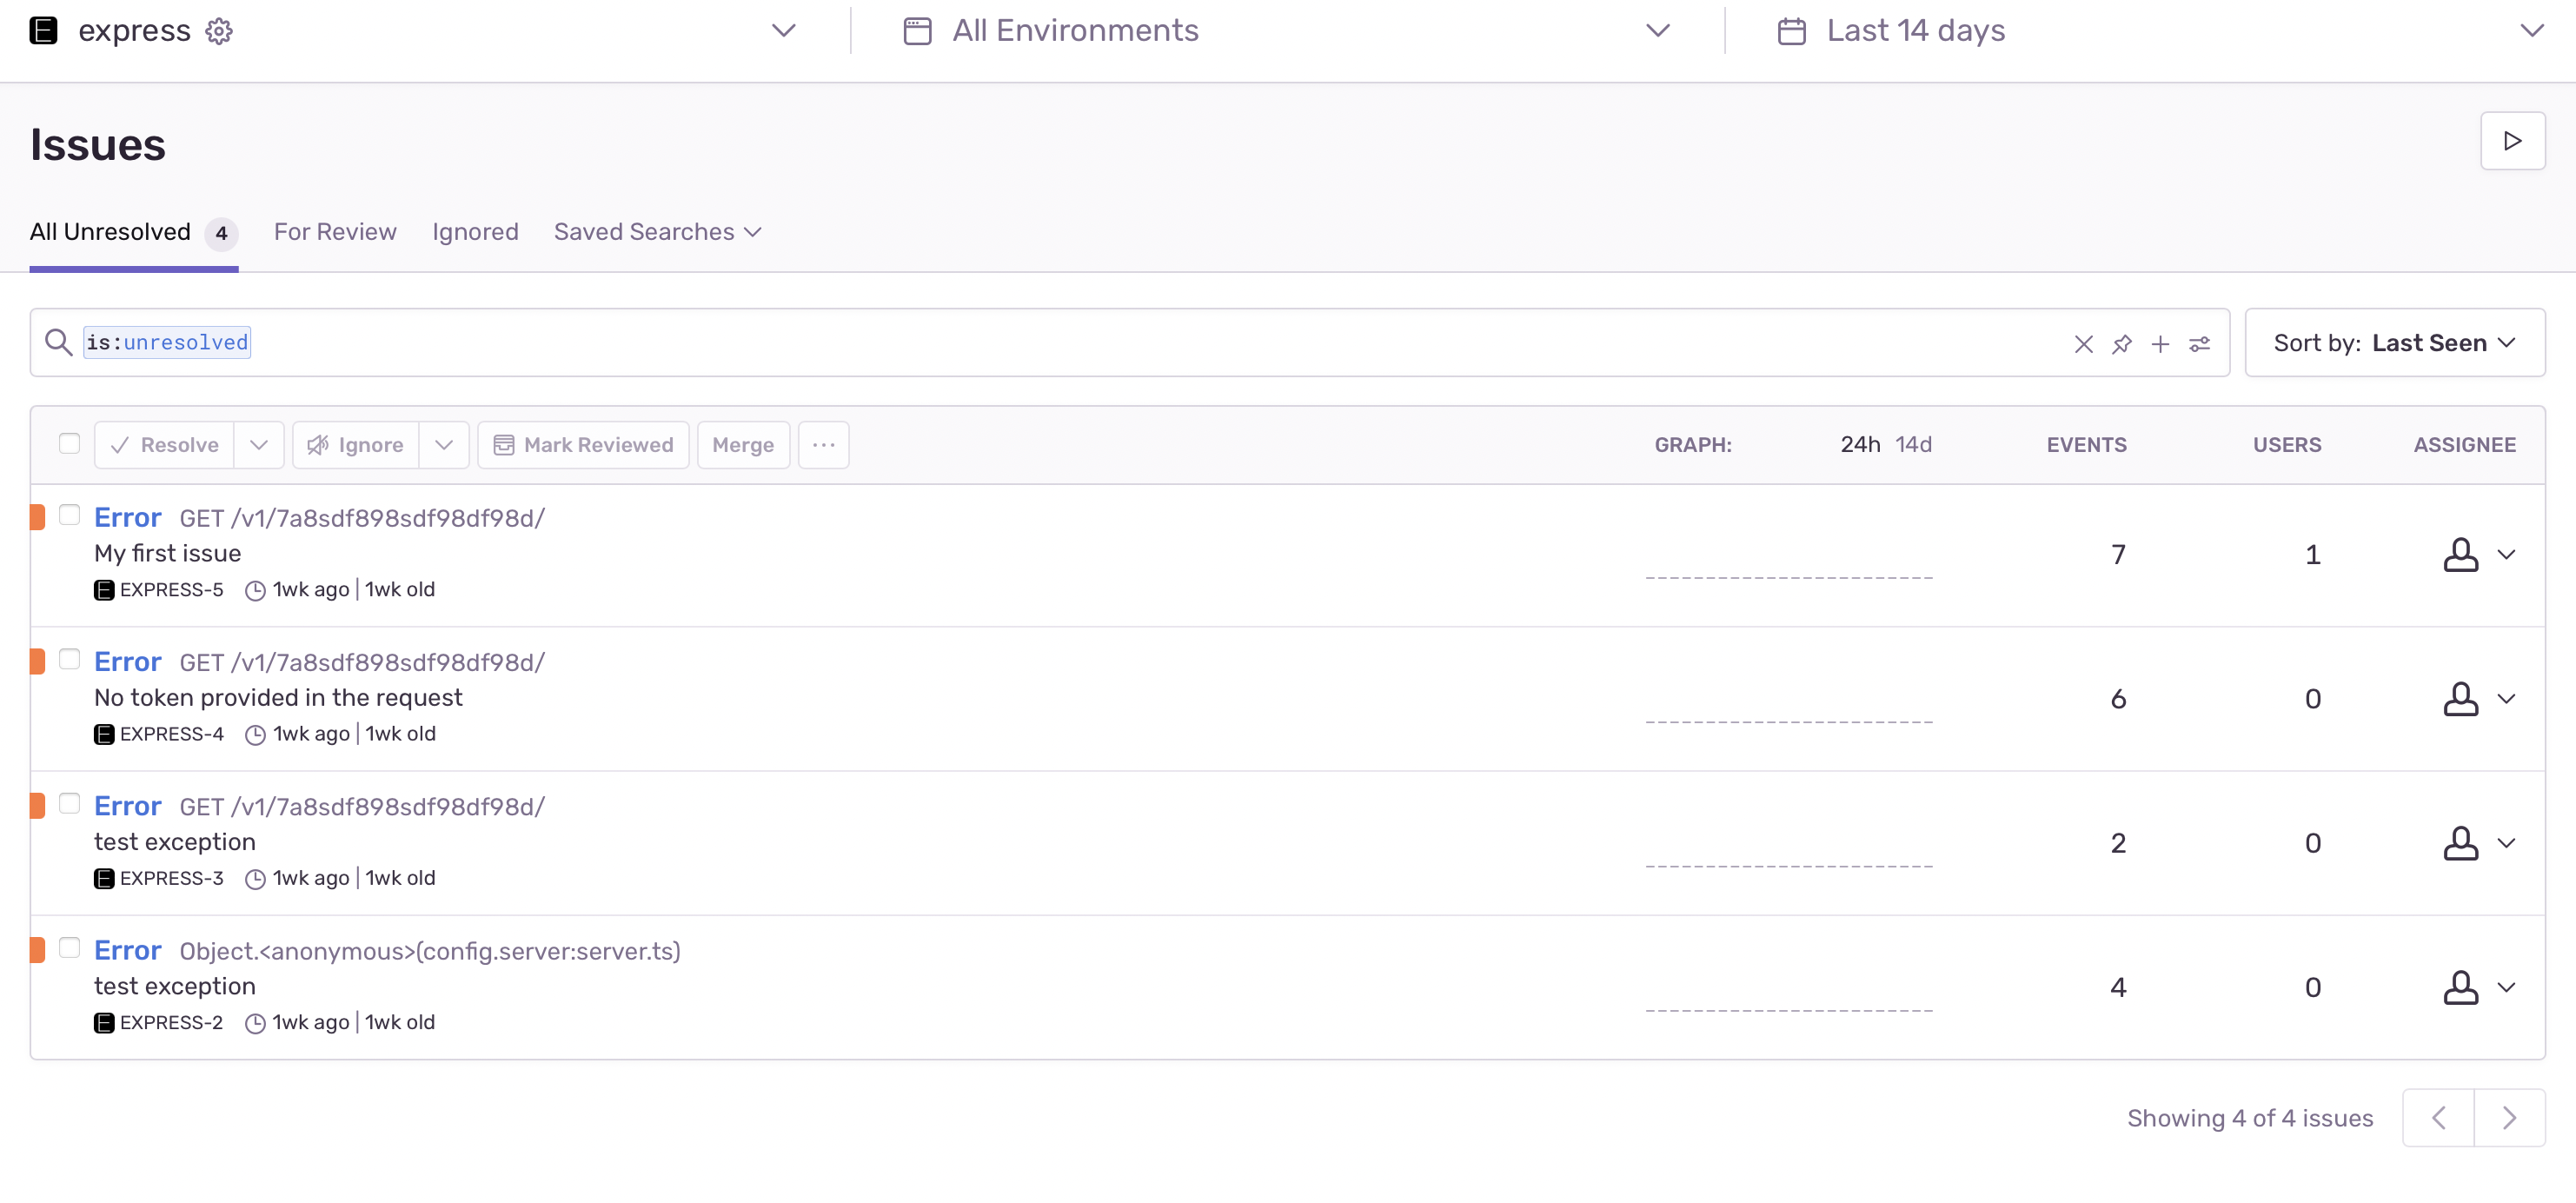The height and width of the screenshot is (1203, 2576).
Task: Switch to the Ignored tab
Action: (475, 232)
